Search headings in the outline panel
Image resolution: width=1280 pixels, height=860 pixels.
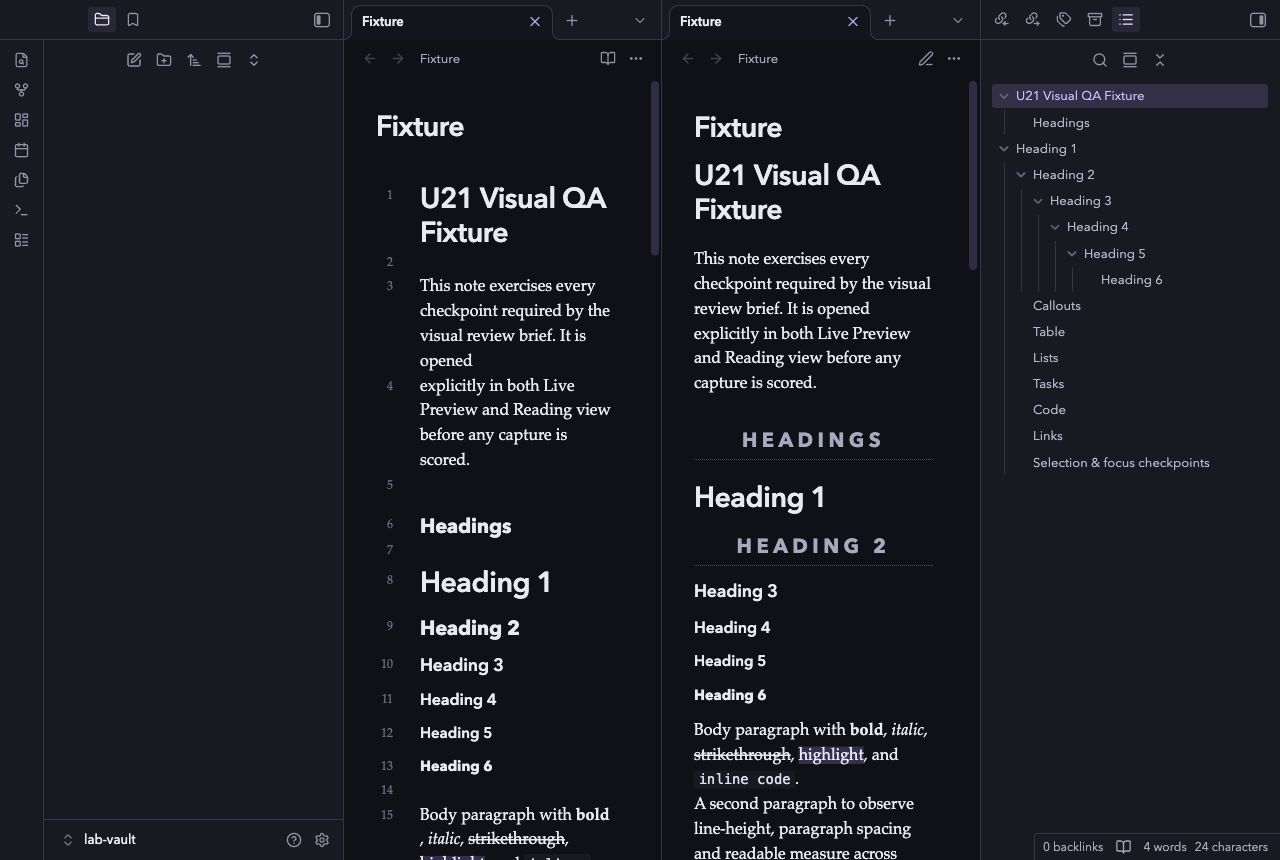point(1100,60)
